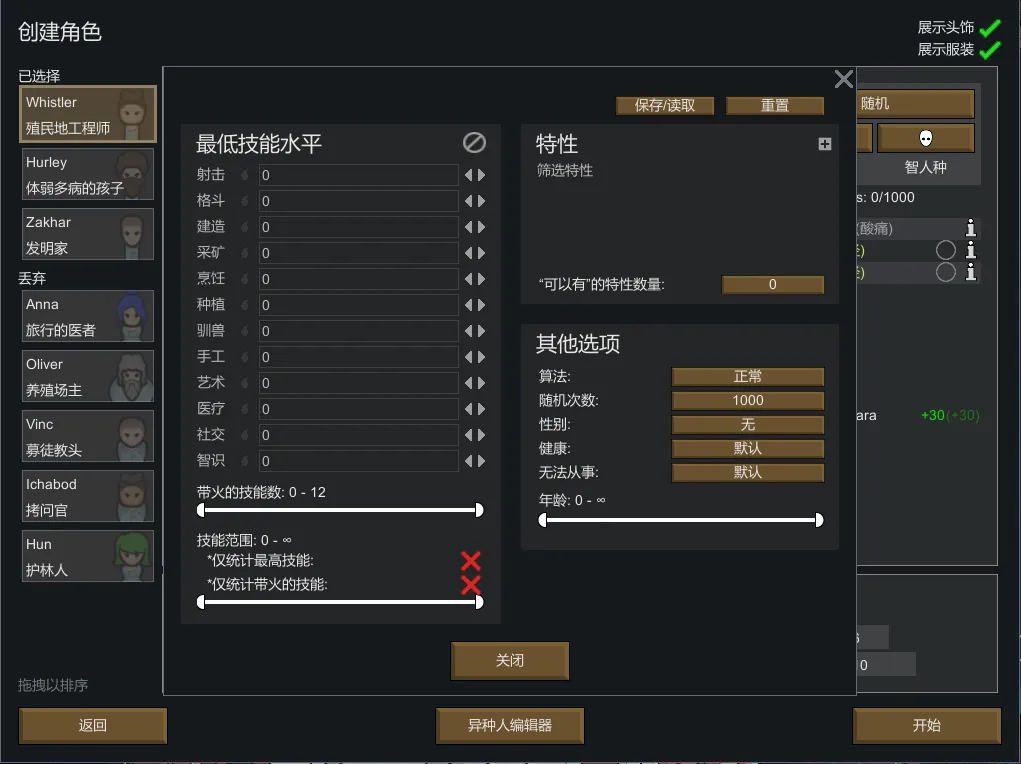Decrease 格斗 minimum skill with left arrow
This screenshot has height=764, width=1021.
click(468, 201)
